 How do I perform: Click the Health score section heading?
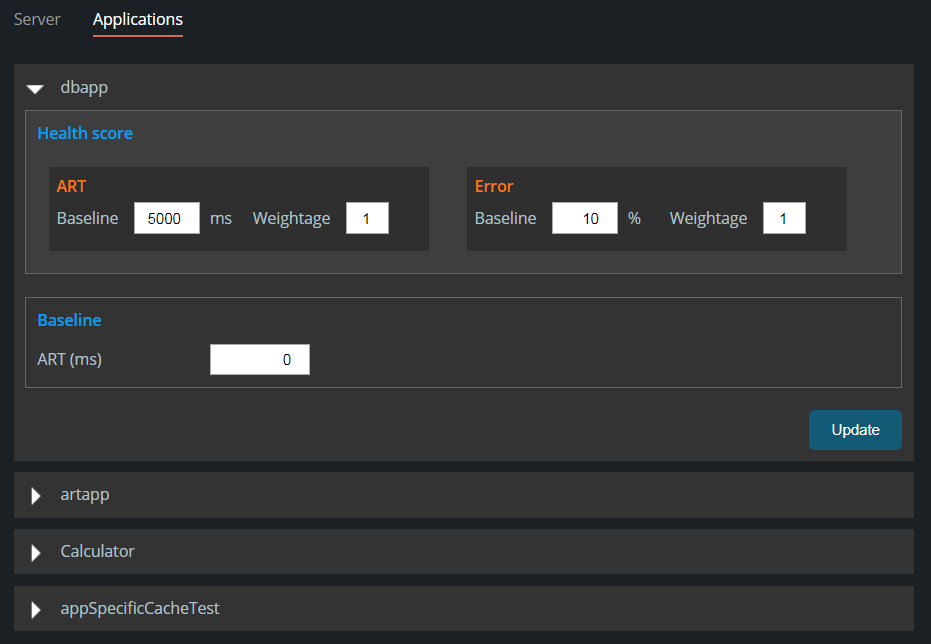(85, 132)
